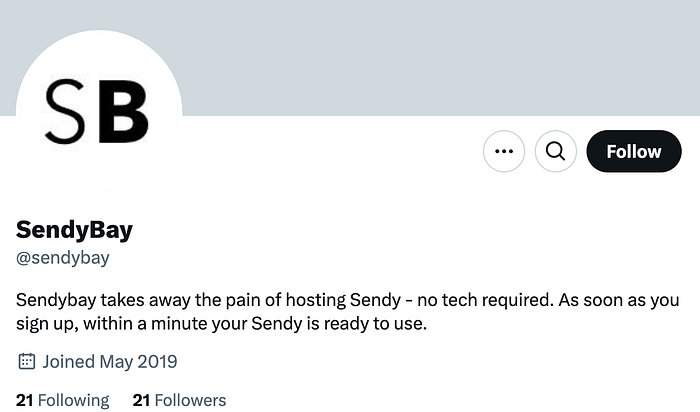The height and width of the screenshot is (412, 700).
Task: Open the 21 Following list
Action: point(62,400)
